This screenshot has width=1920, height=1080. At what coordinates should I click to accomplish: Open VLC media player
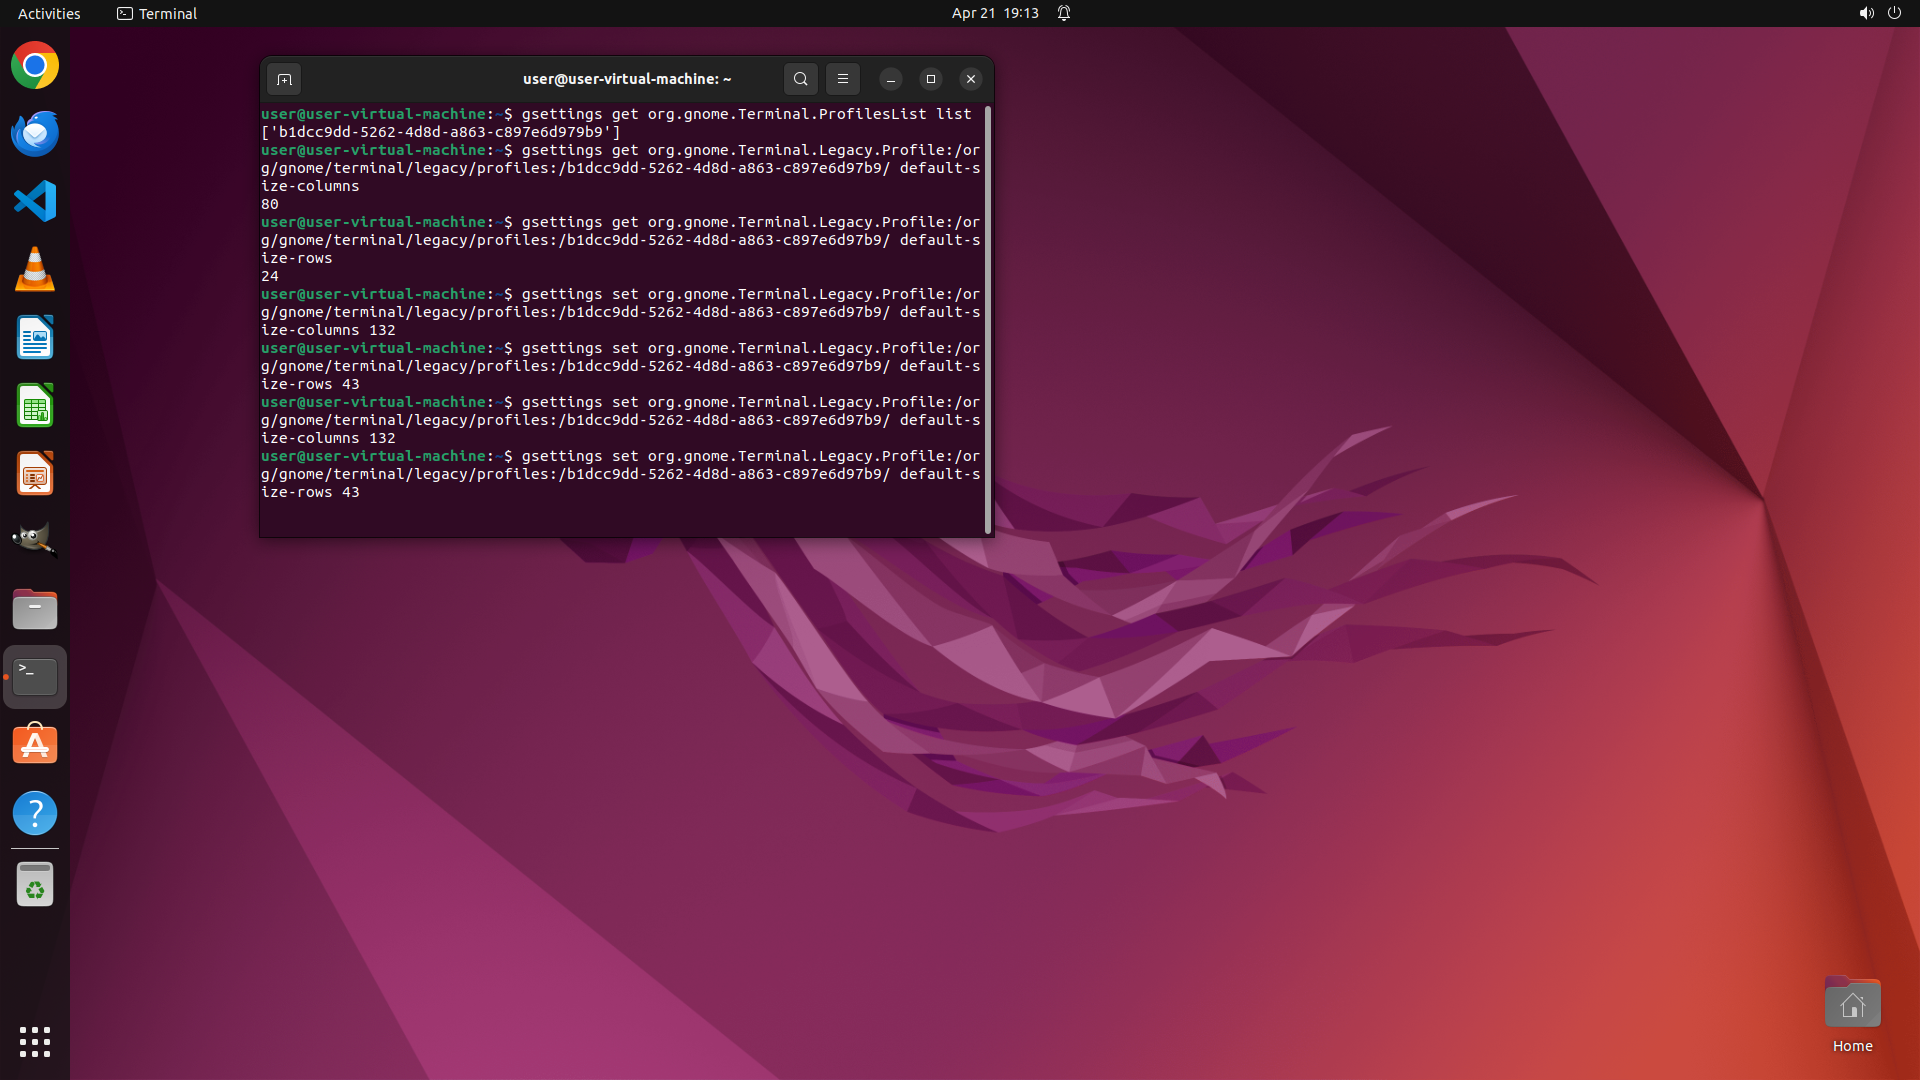pos(35,269)
